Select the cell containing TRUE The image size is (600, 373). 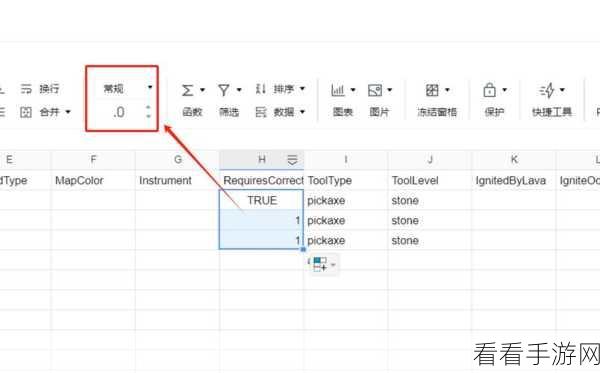(262, 200)
